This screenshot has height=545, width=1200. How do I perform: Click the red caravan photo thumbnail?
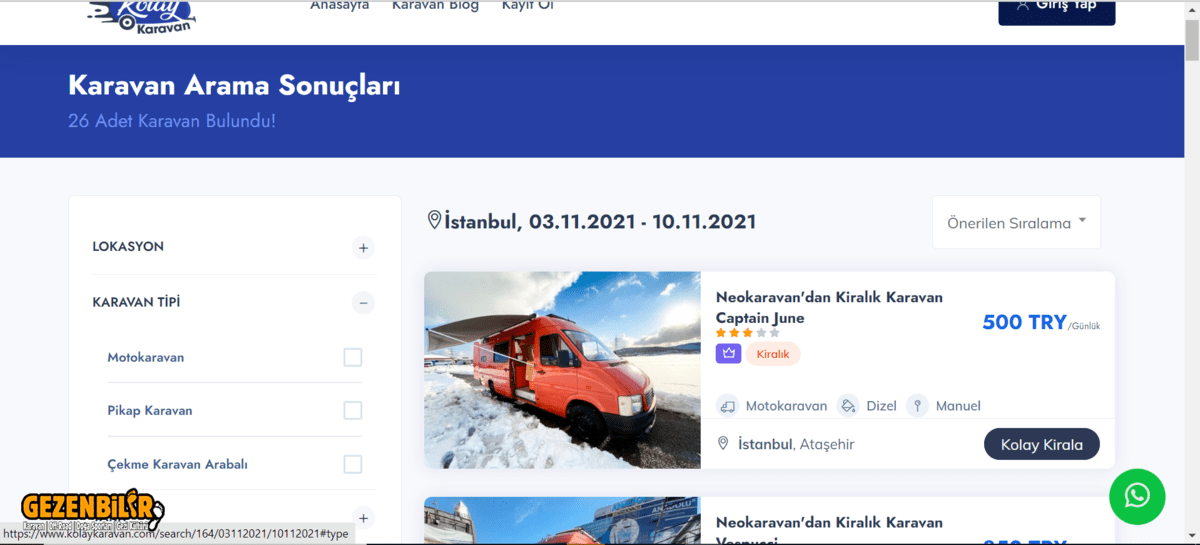[x=562, y=370]
